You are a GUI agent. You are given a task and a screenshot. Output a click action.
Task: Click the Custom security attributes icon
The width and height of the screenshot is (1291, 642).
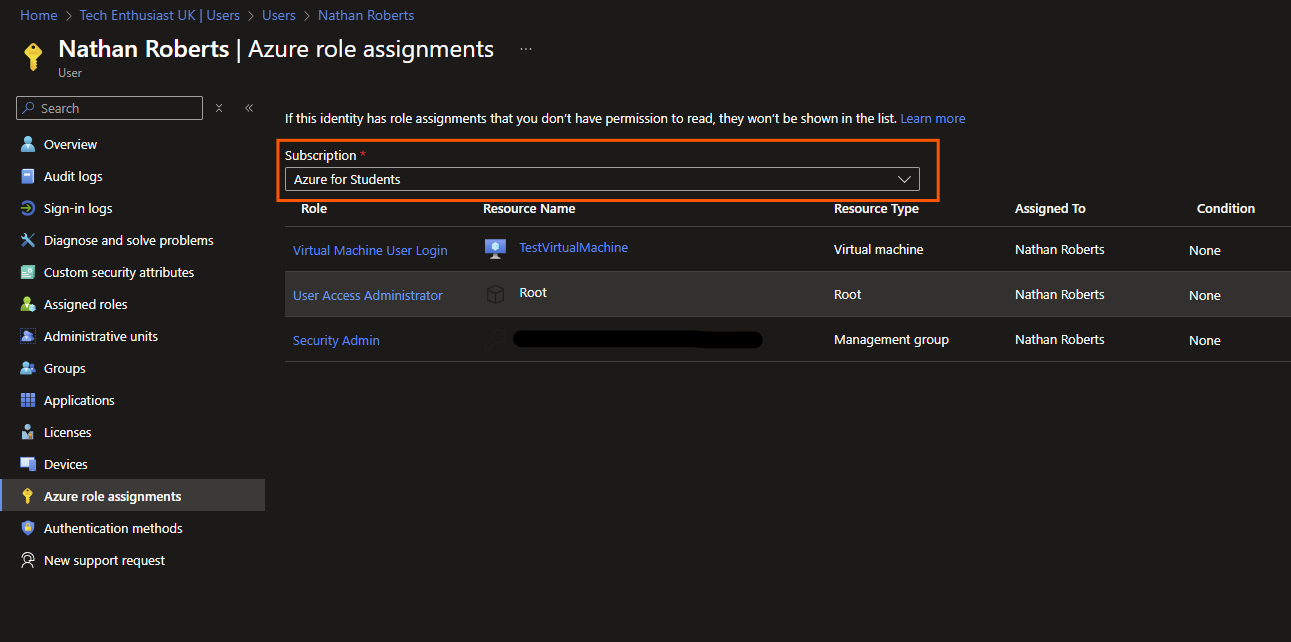point(28,272)
